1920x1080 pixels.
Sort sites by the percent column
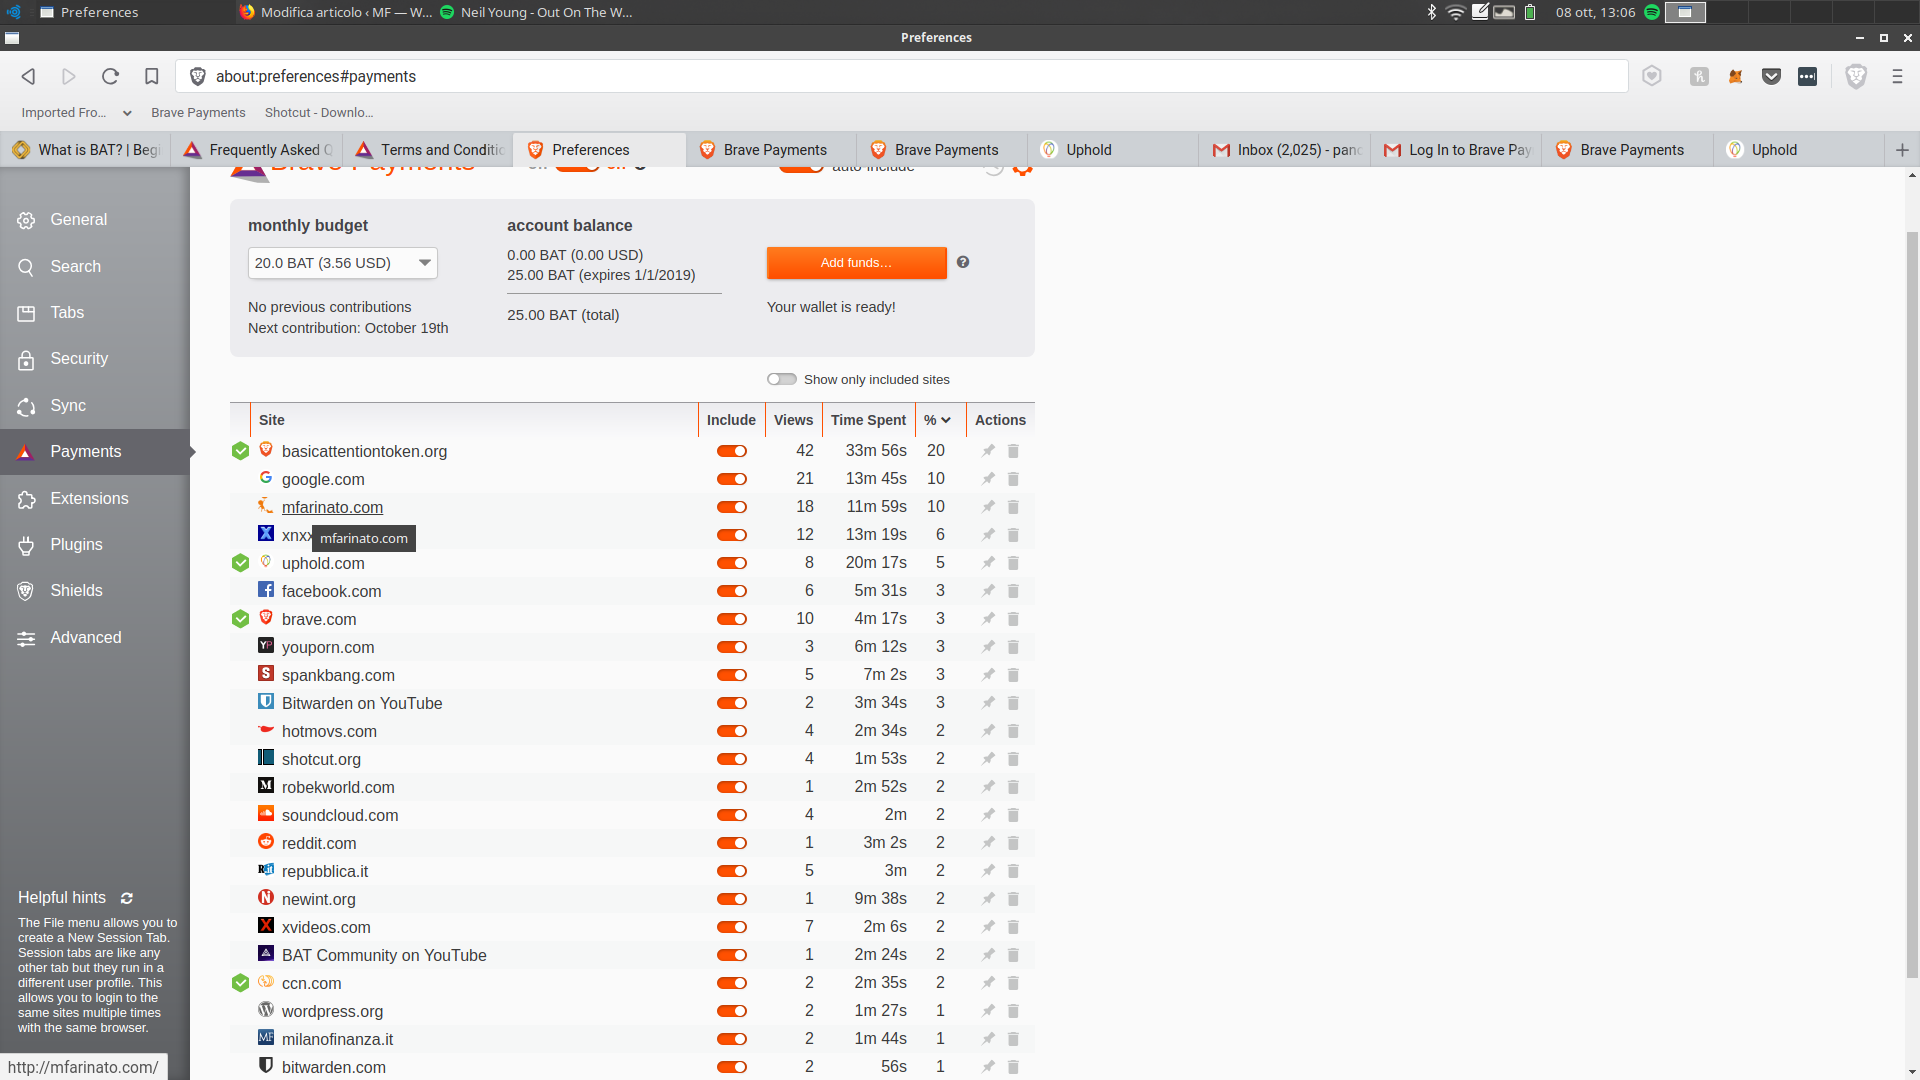[x=938, y=420]
